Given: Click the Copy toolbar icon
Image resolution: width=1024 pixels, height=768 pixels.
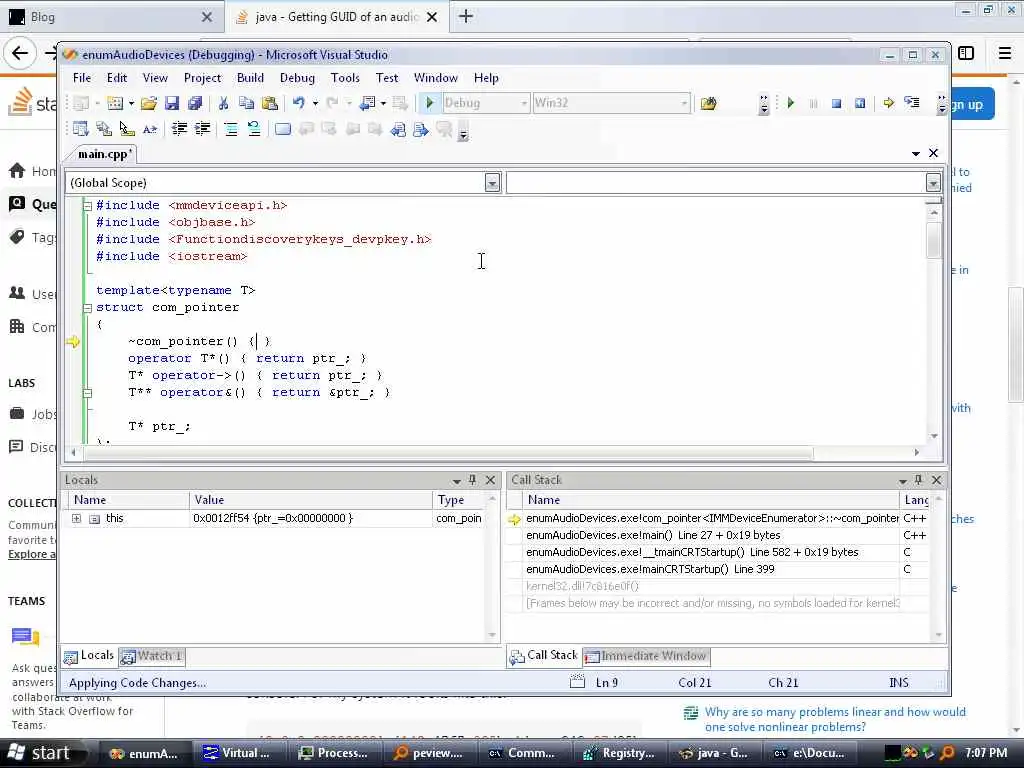Looking at the screenshot, I should (246, 103).
